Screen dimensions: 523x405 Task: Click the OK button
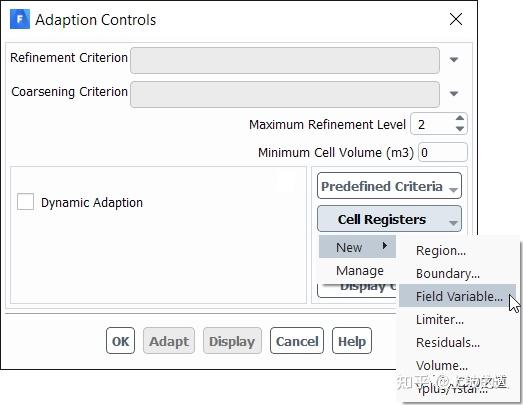(120, 341)
